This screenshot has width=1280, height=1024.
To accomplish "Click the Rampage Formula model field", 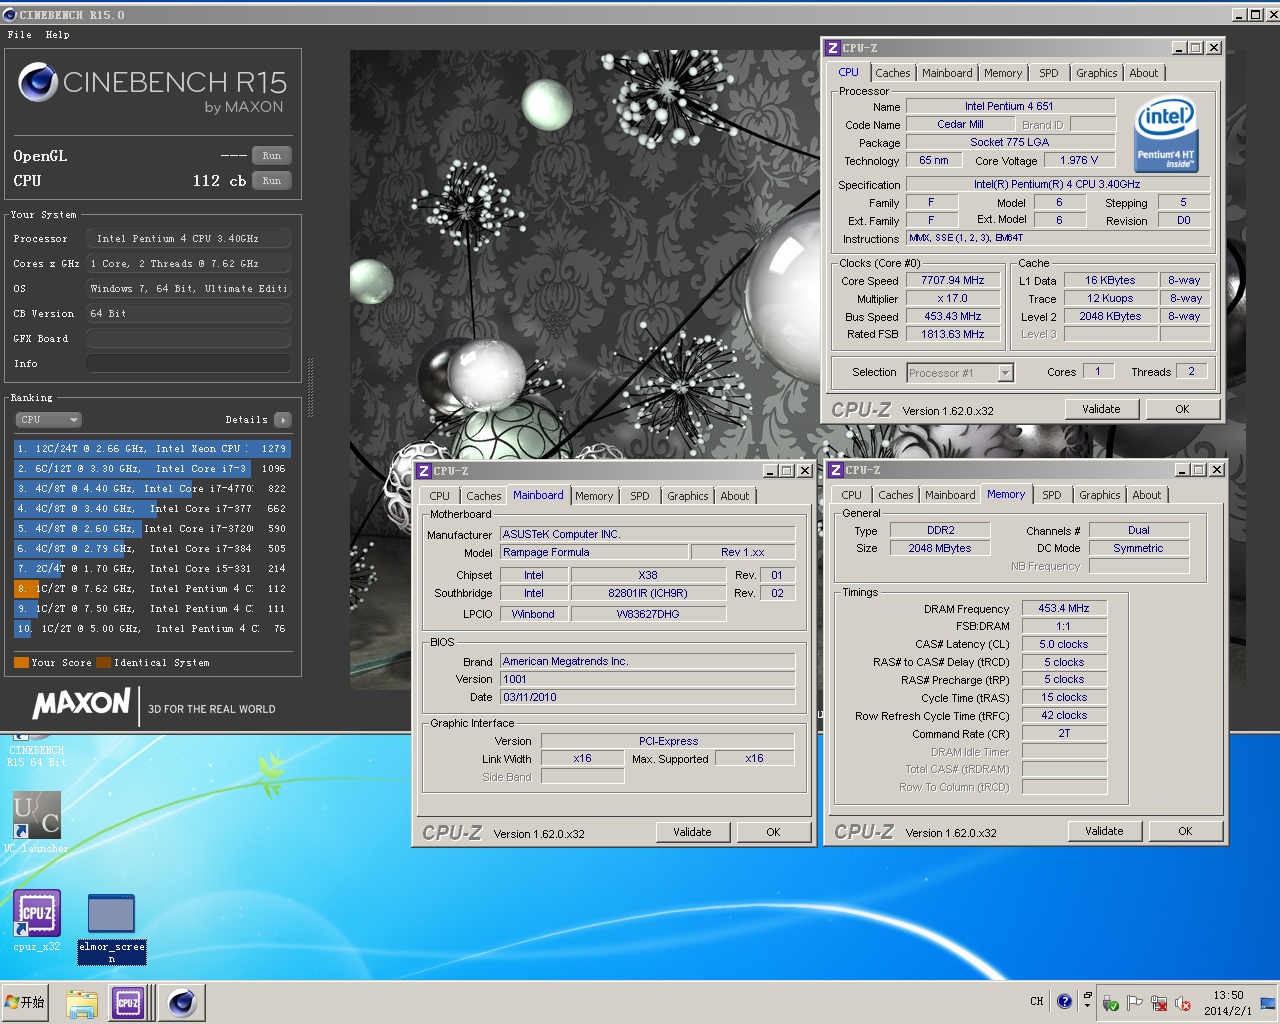I will point(594,552).
